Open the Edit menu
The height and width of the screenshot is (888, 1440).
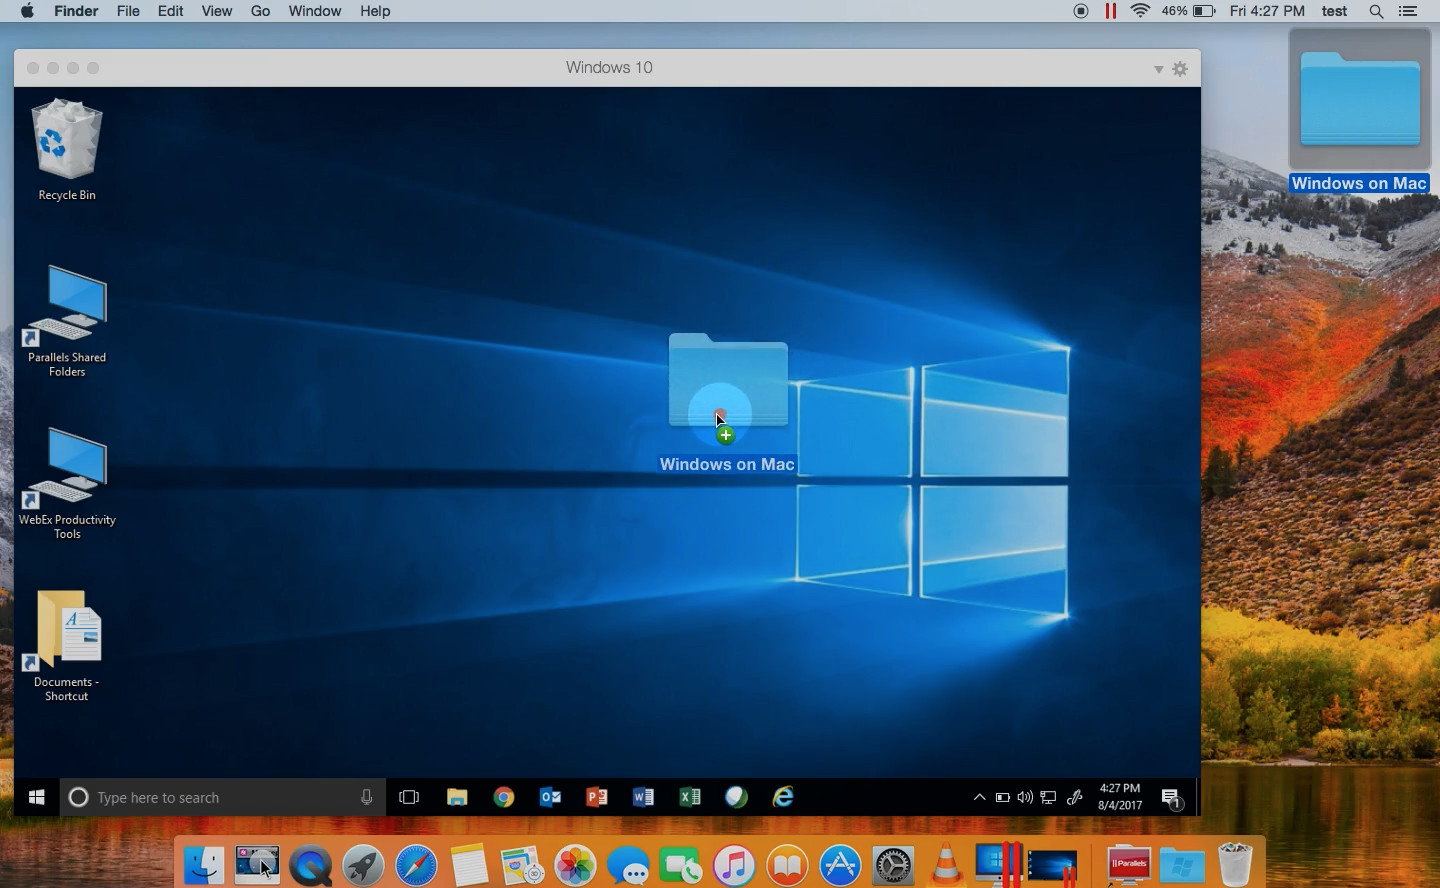[x=171, y=11]
